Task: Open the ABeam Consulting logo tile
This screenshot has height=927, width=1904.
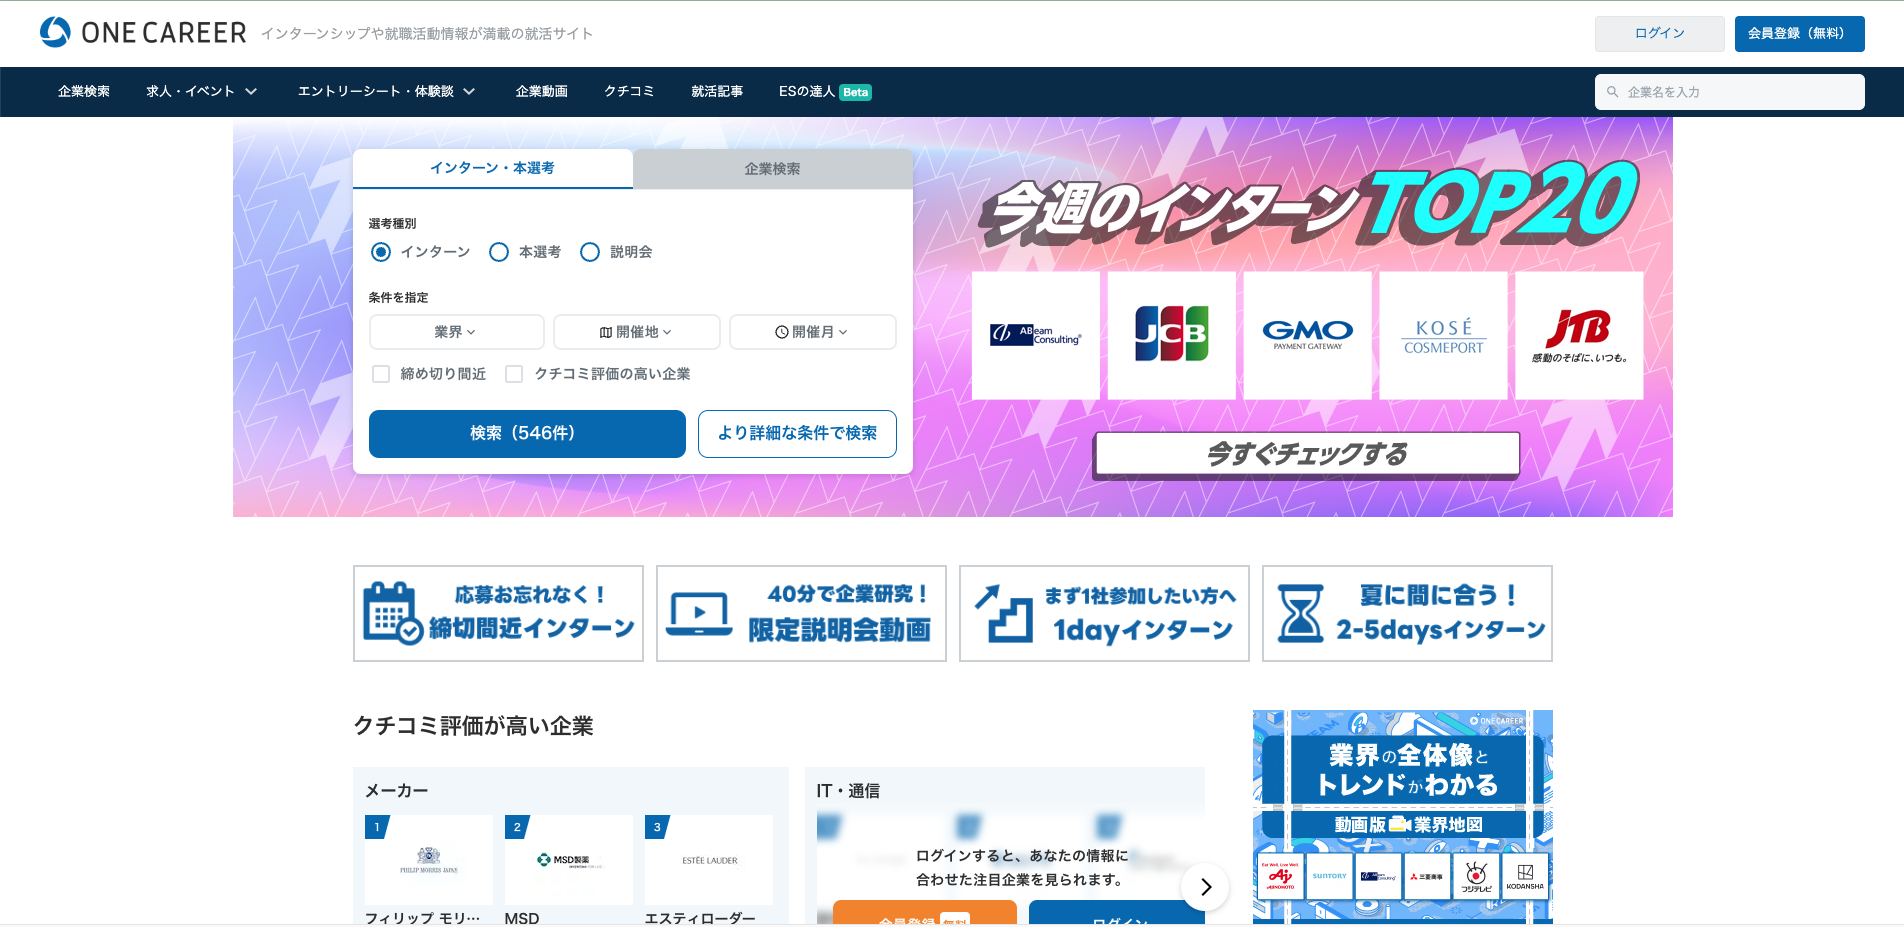Action: pos(1036,336)
